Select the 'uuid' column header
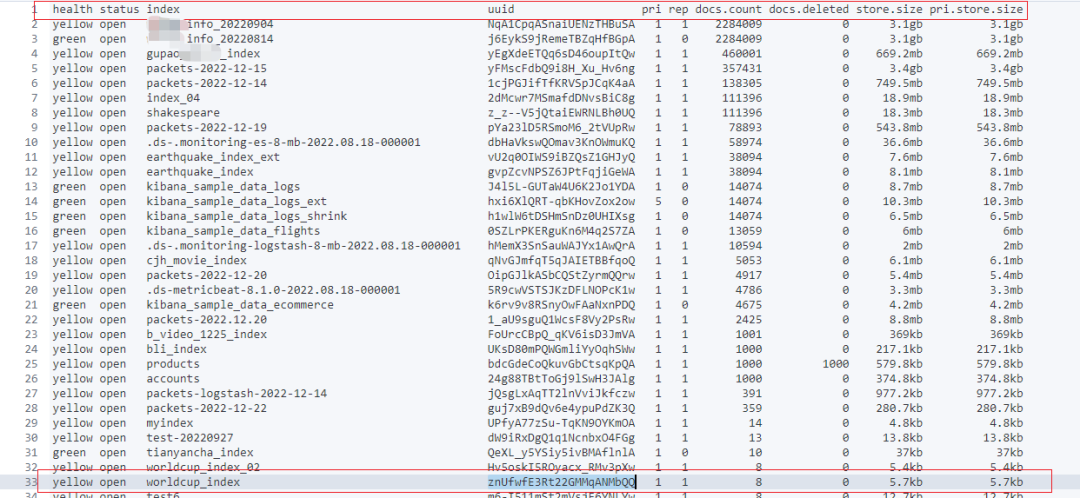Image resolution: width=1080 pixels, height=498 pixels. [x=501, y=10]
